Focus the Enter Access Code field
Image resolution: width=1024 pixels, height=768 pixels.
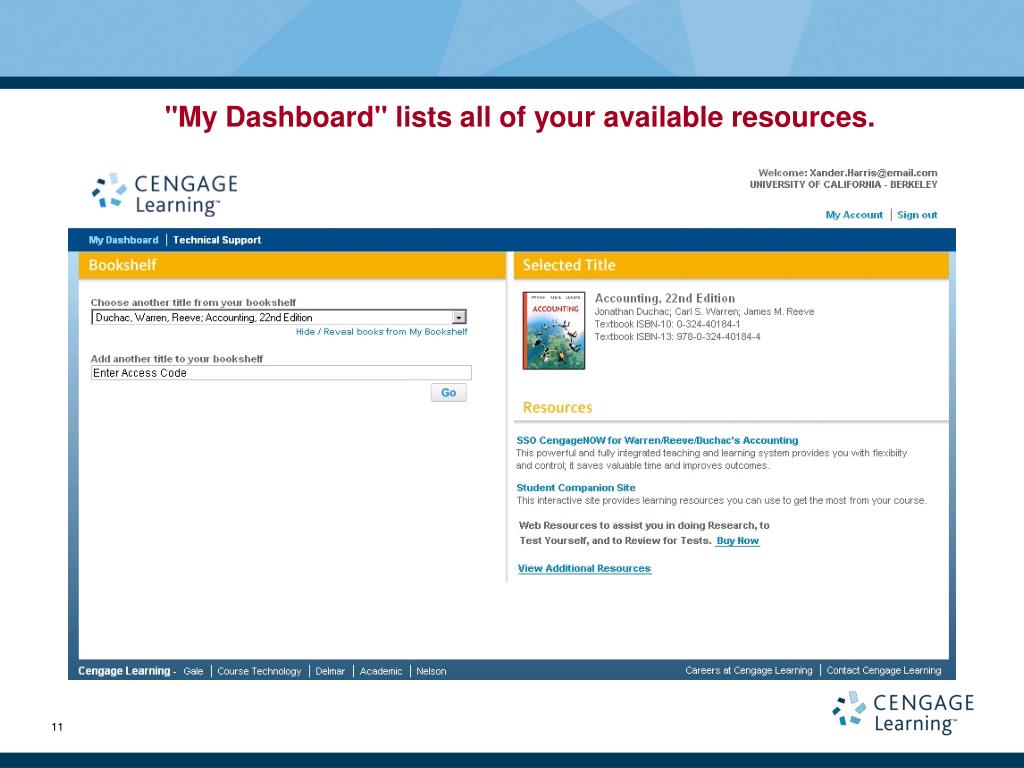tap(281, 373)
